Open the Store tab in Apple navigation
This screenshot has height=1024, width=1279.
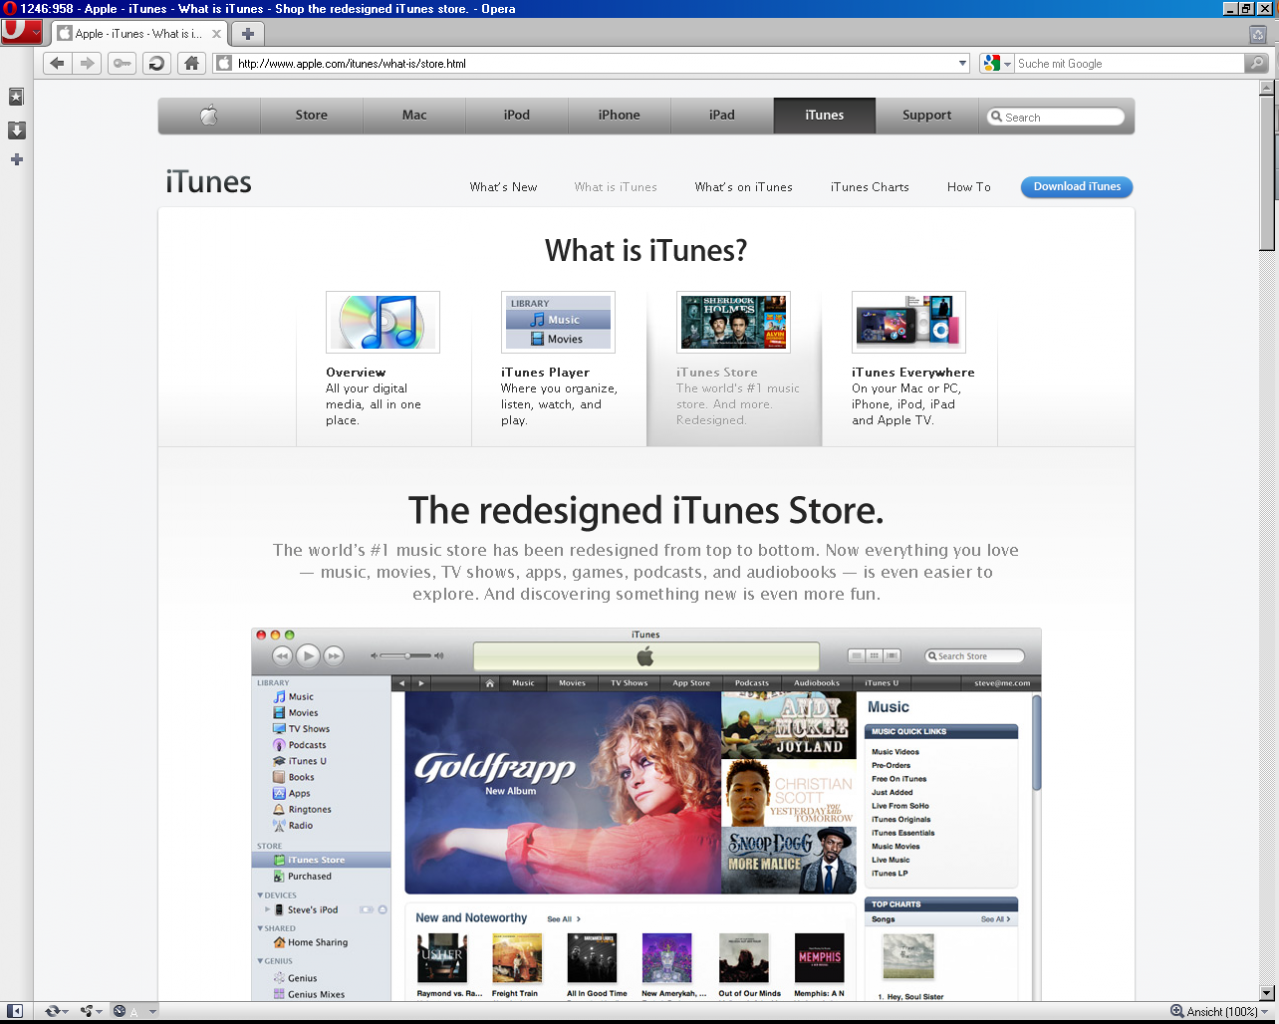(x=311, y=115)
